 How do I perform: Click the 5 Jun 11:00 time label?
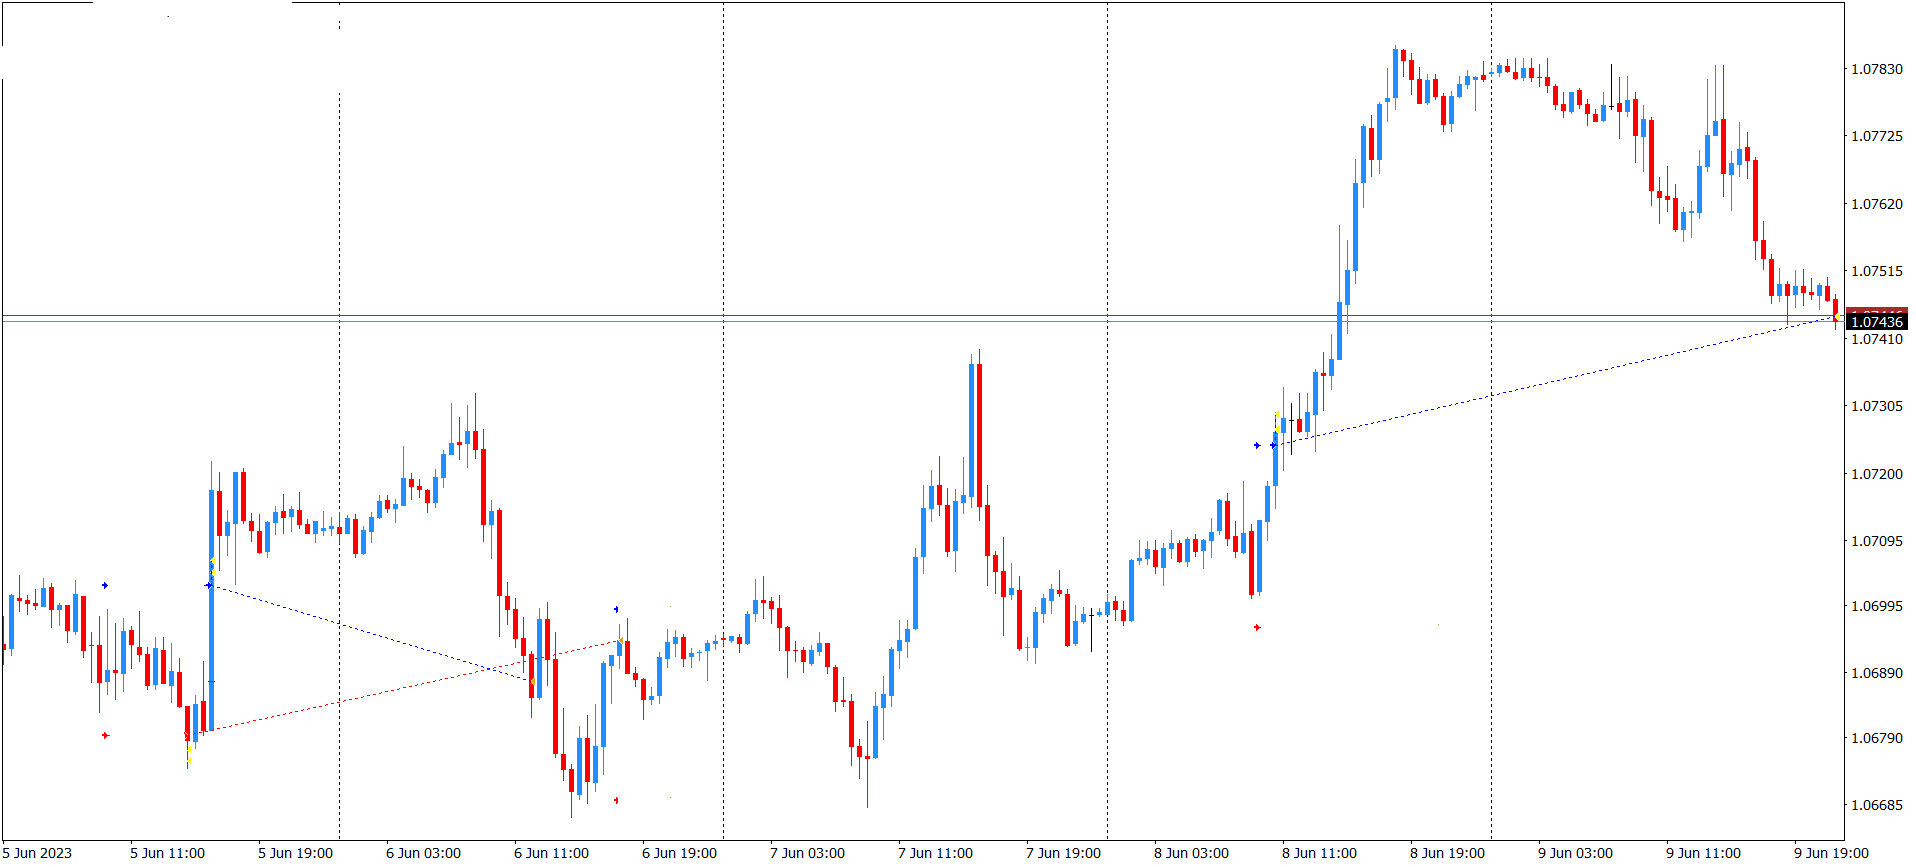pyautogui.click(x=167, y=853)
